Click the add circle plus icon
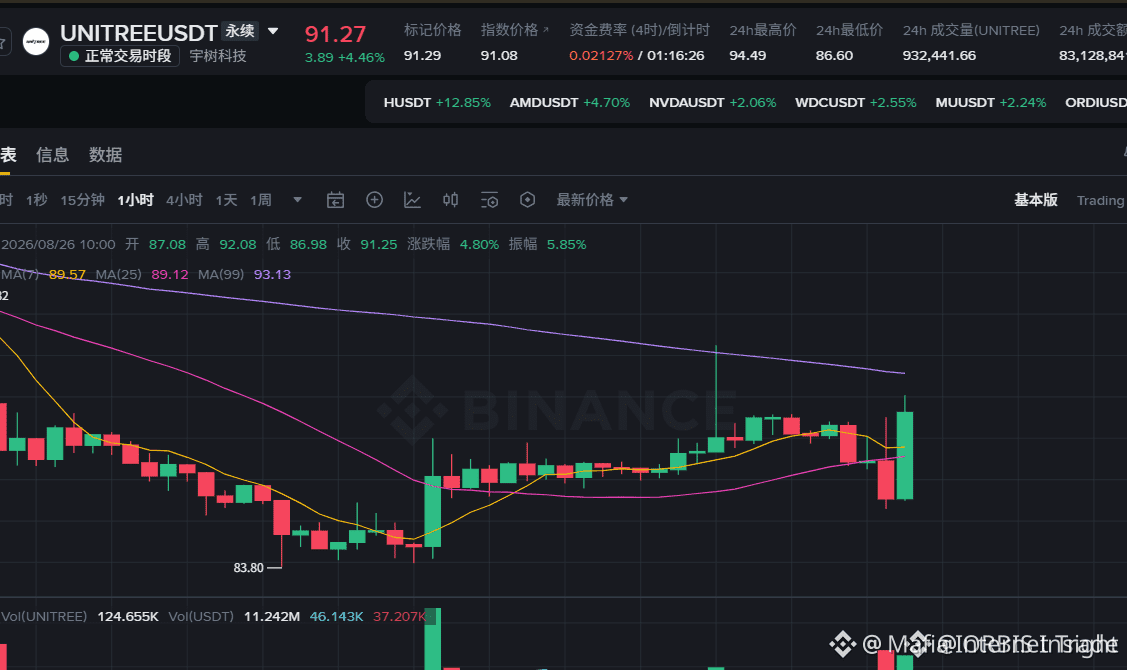The image size is (1127, 670). coord(374,200)
